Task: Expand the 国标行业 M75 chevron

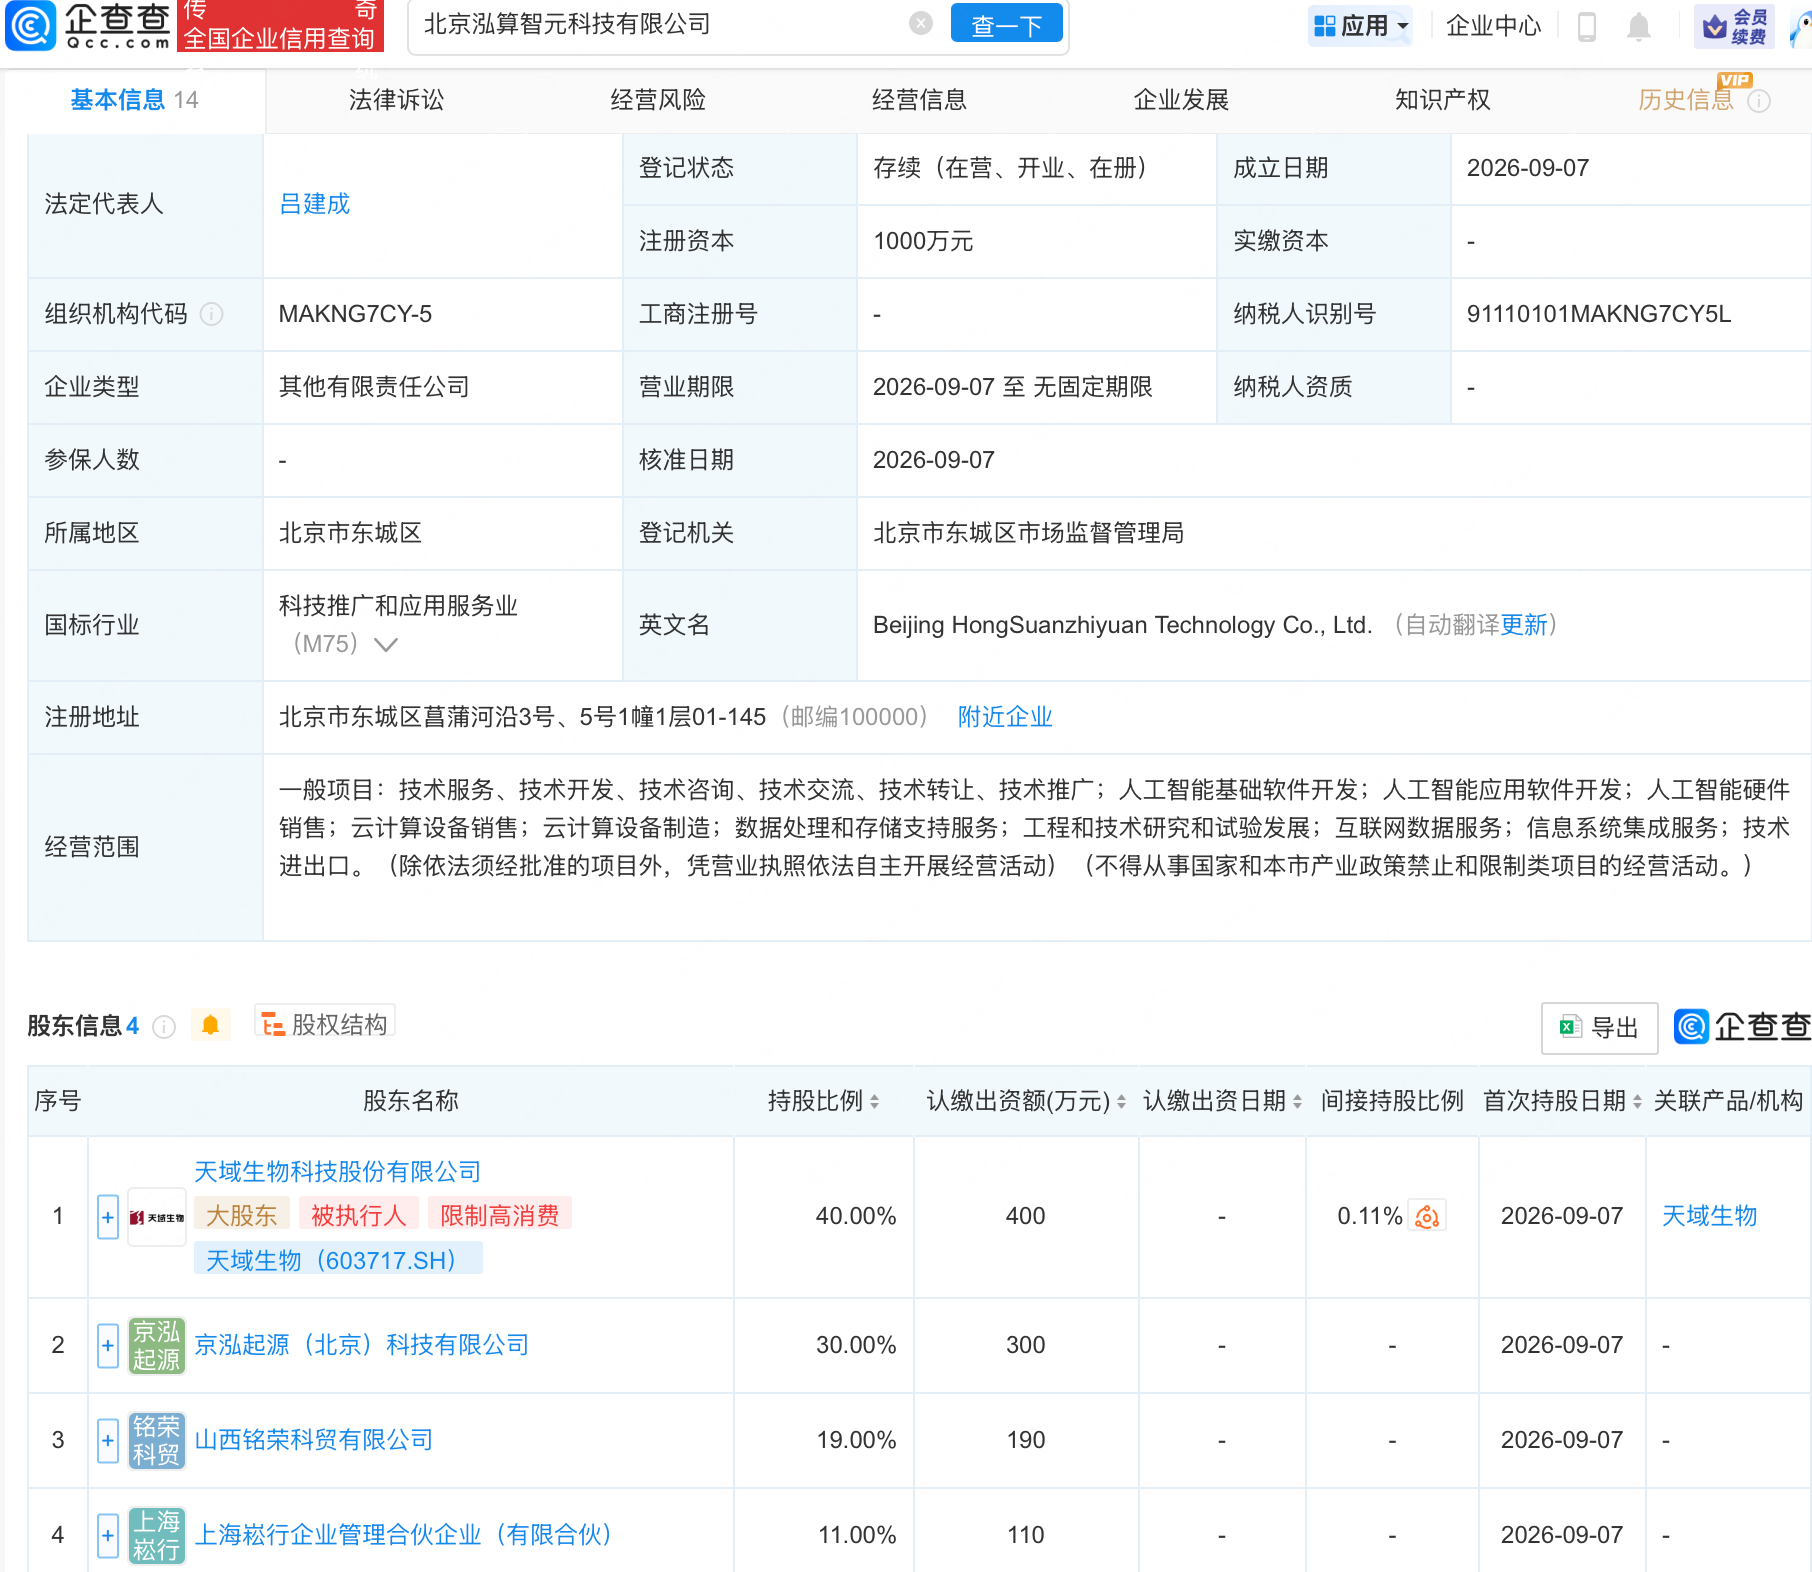Action: 385,645
